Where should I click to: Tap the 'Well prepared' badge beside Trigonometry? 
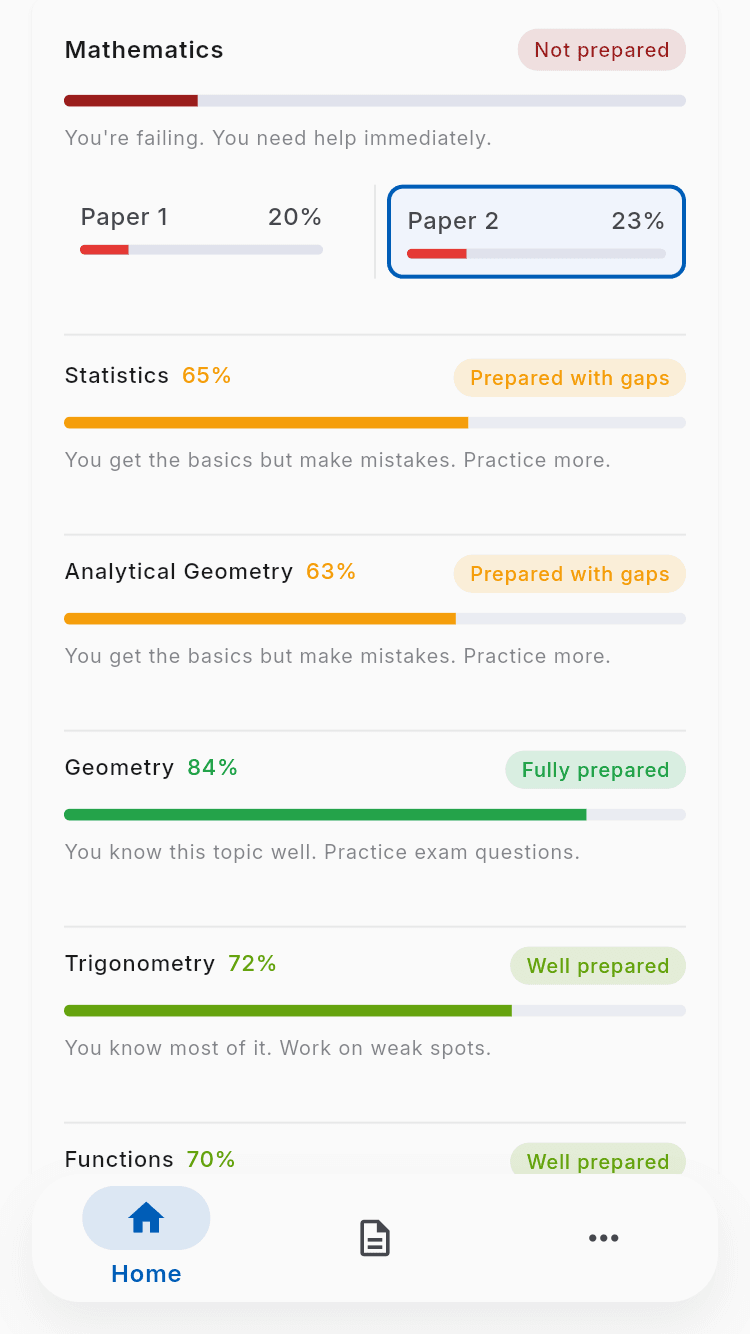click(x=597, y=965)
